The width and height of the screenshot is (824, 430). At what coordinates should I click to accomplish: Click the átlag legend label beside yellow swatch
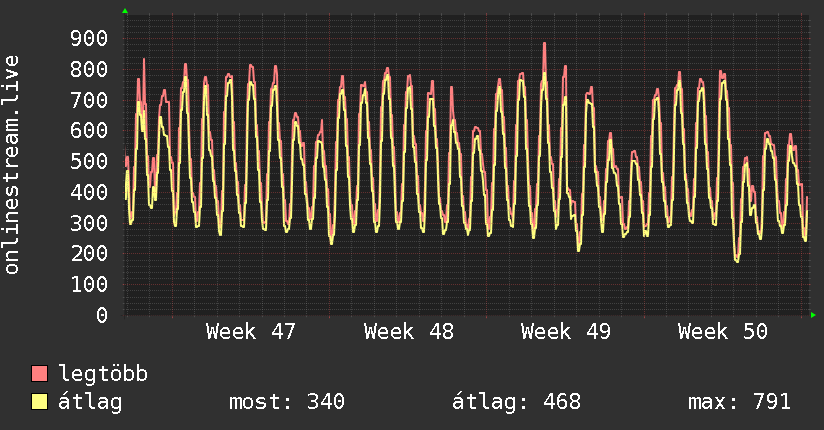(x=90, y=402)
